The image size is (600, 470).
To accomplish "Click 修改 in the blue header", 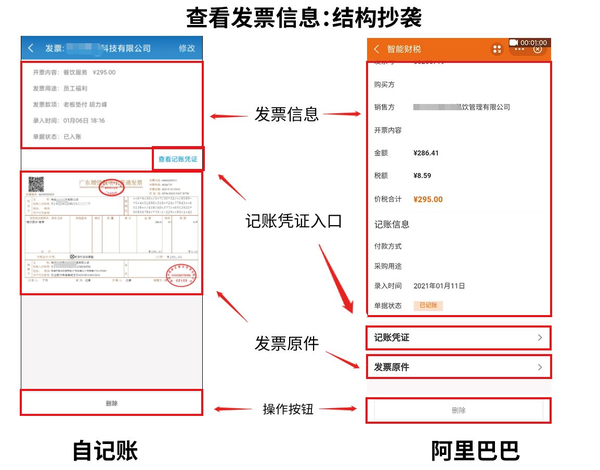I will tap(187, 48).
